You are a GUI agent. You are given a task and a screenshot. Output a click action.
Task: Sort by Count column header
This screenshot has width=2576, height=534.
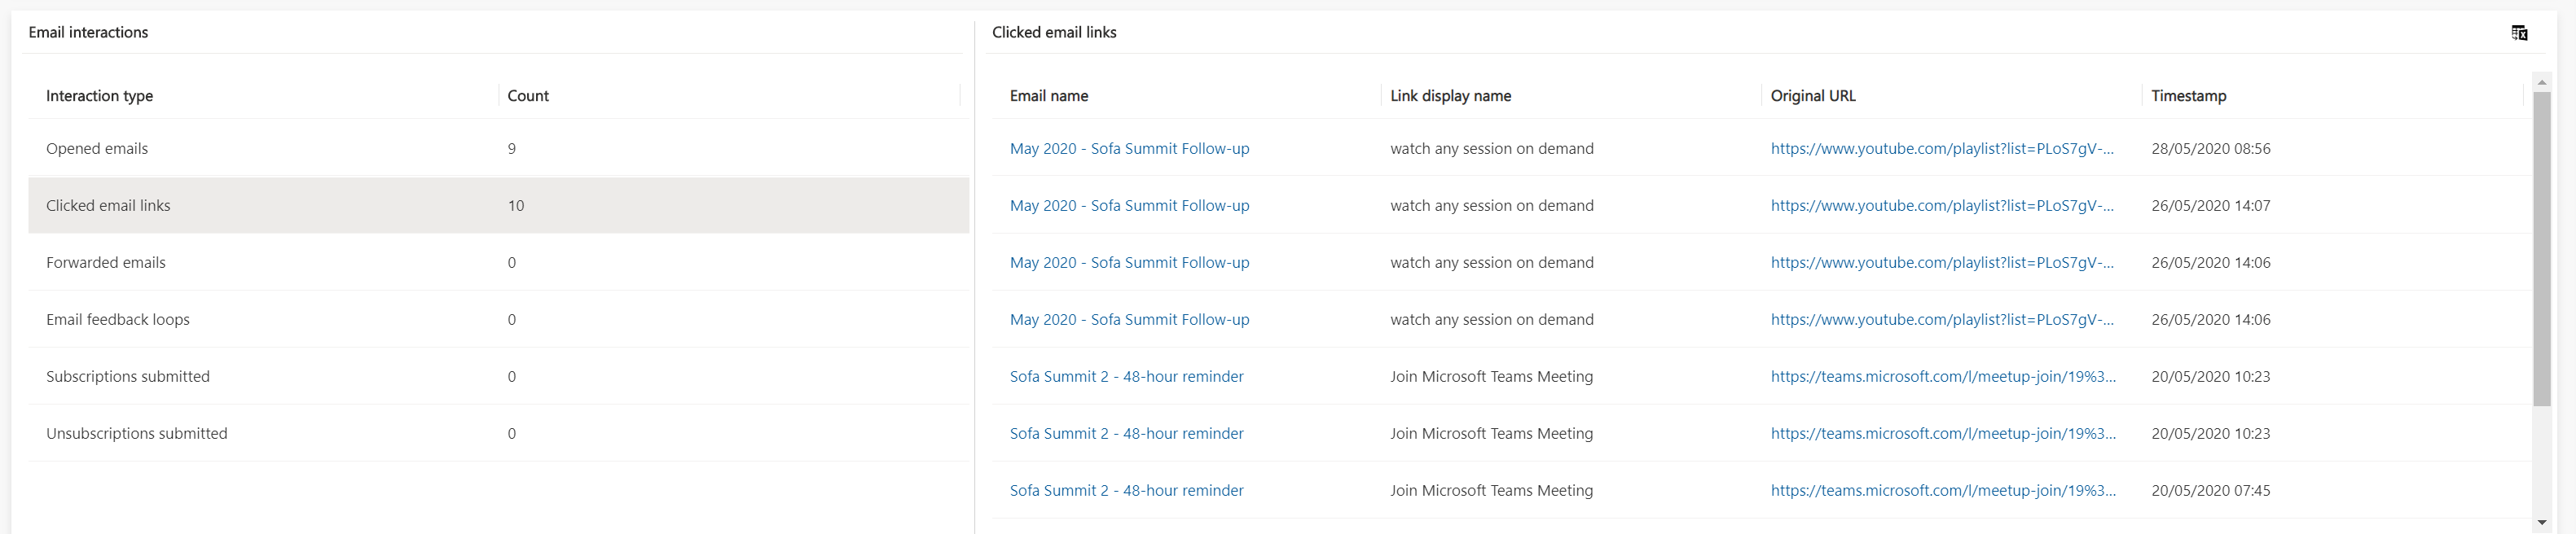[x=528, y=96]
